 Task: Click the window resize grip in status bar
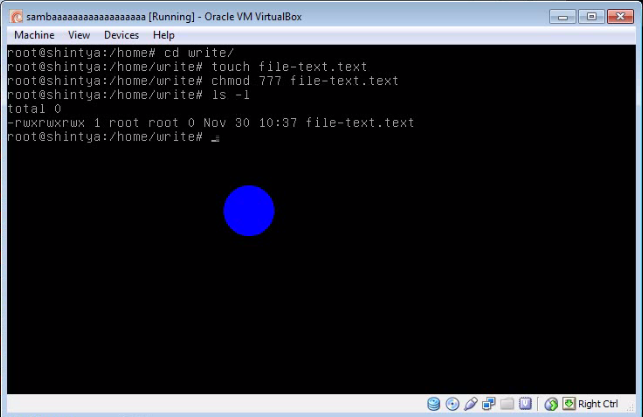point(631,406)
